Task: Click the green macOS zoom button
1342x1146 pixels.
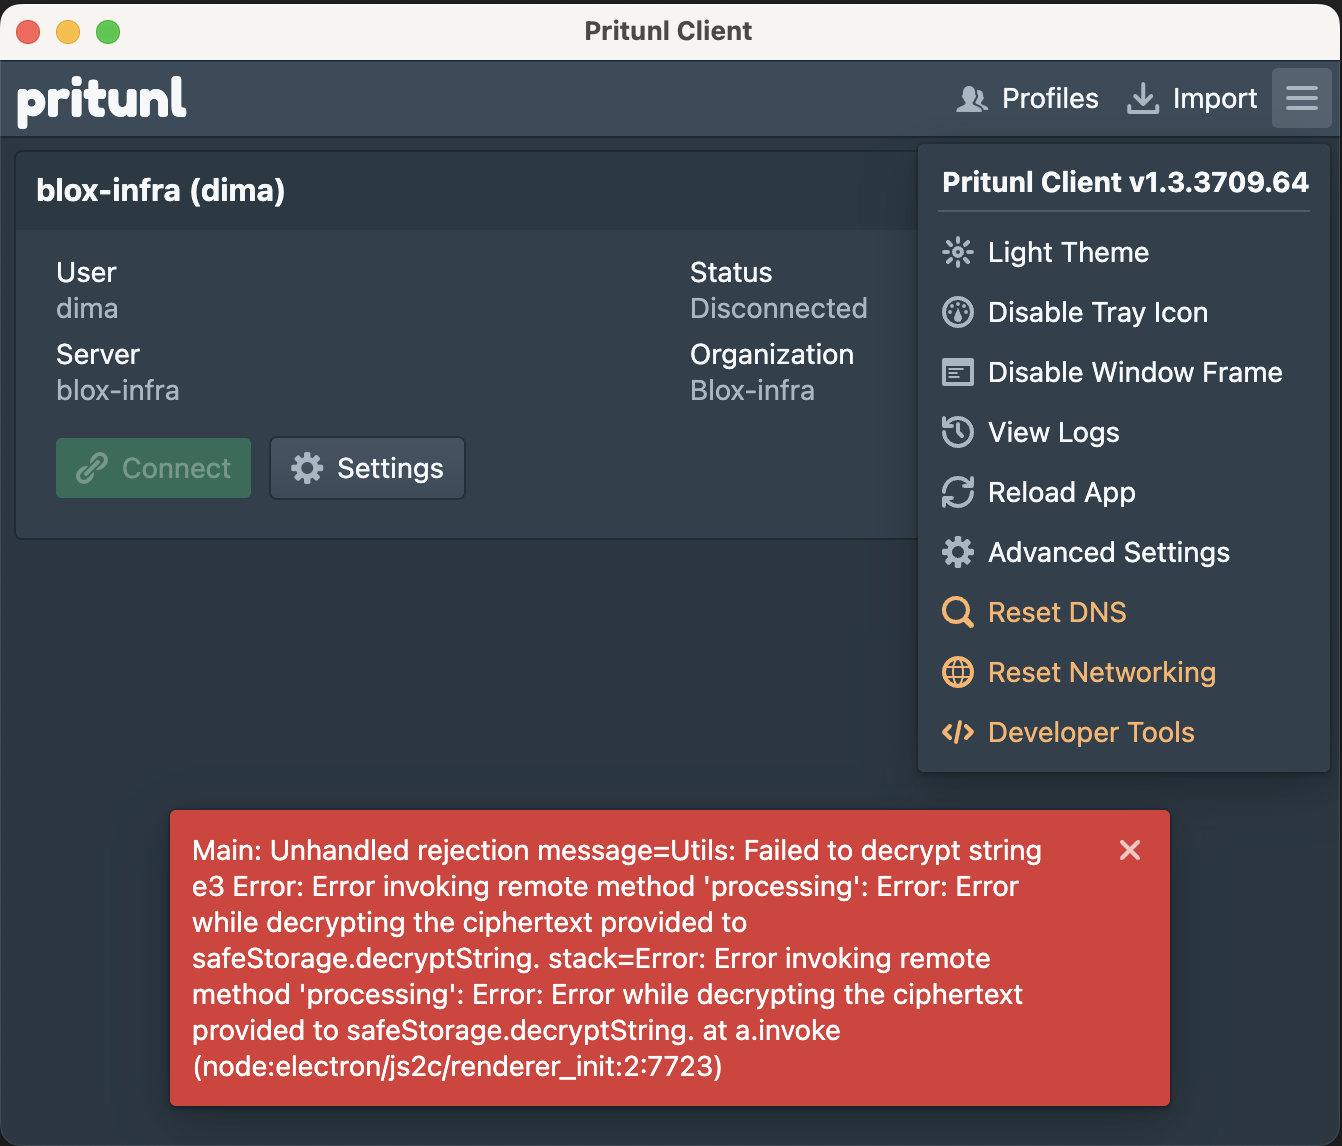Action: click(108, 32)
